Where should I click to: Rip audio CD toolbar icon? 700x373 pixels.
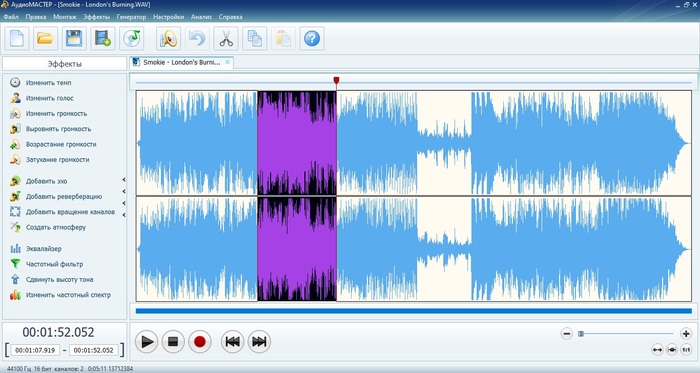(131, 38)
